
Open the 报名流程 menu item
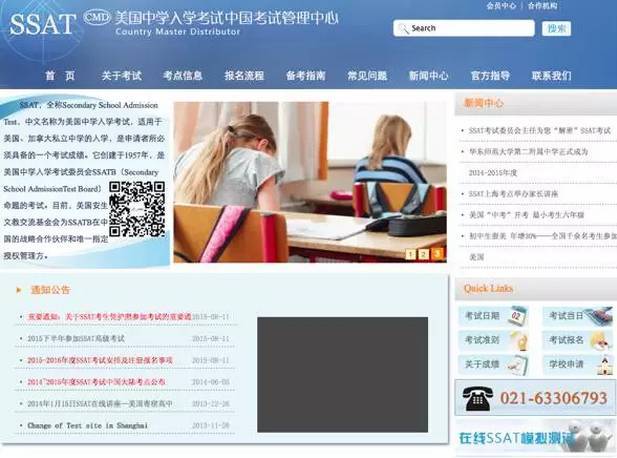[x=244, y=75]
